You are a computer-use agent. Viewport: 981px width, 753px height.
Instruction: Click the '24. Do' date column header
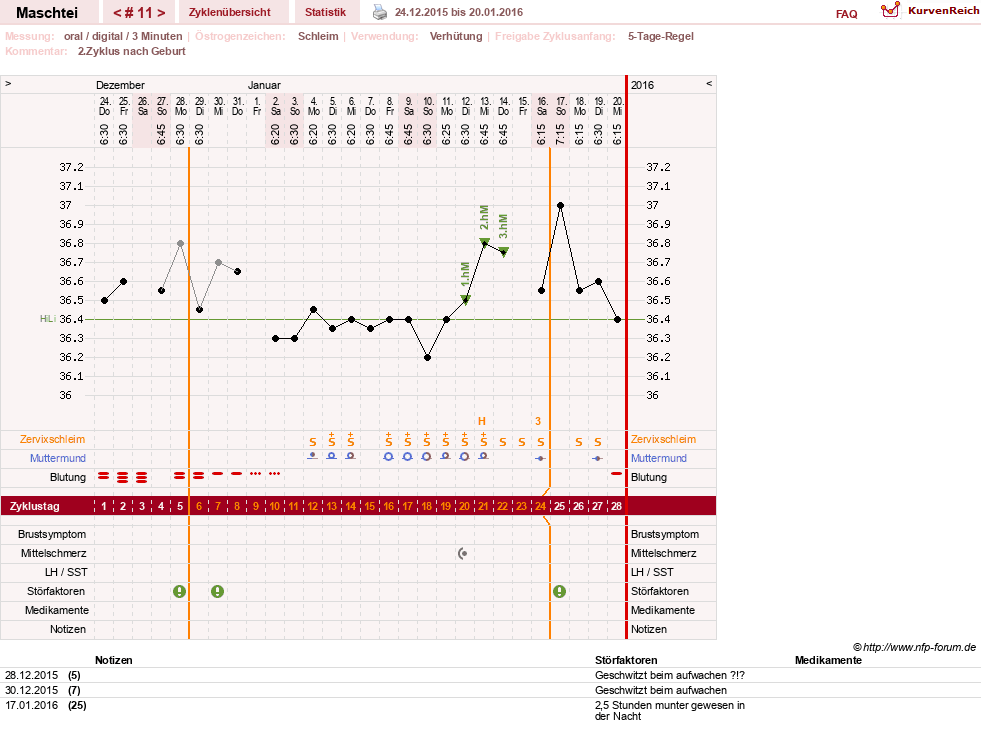point(104,106)
